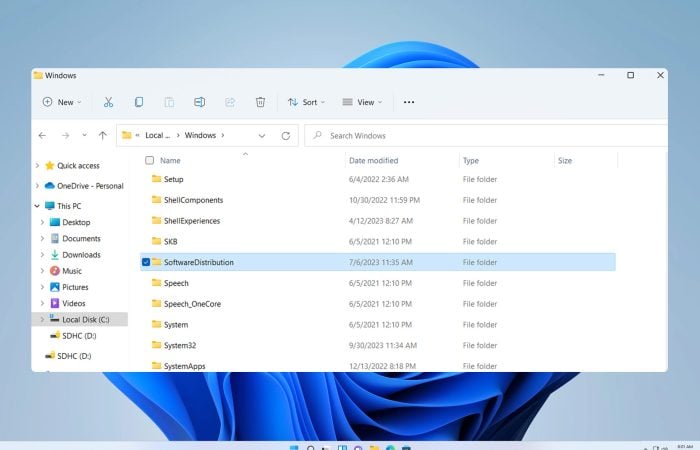Collapse the This PC tree node

coord(37,206)
